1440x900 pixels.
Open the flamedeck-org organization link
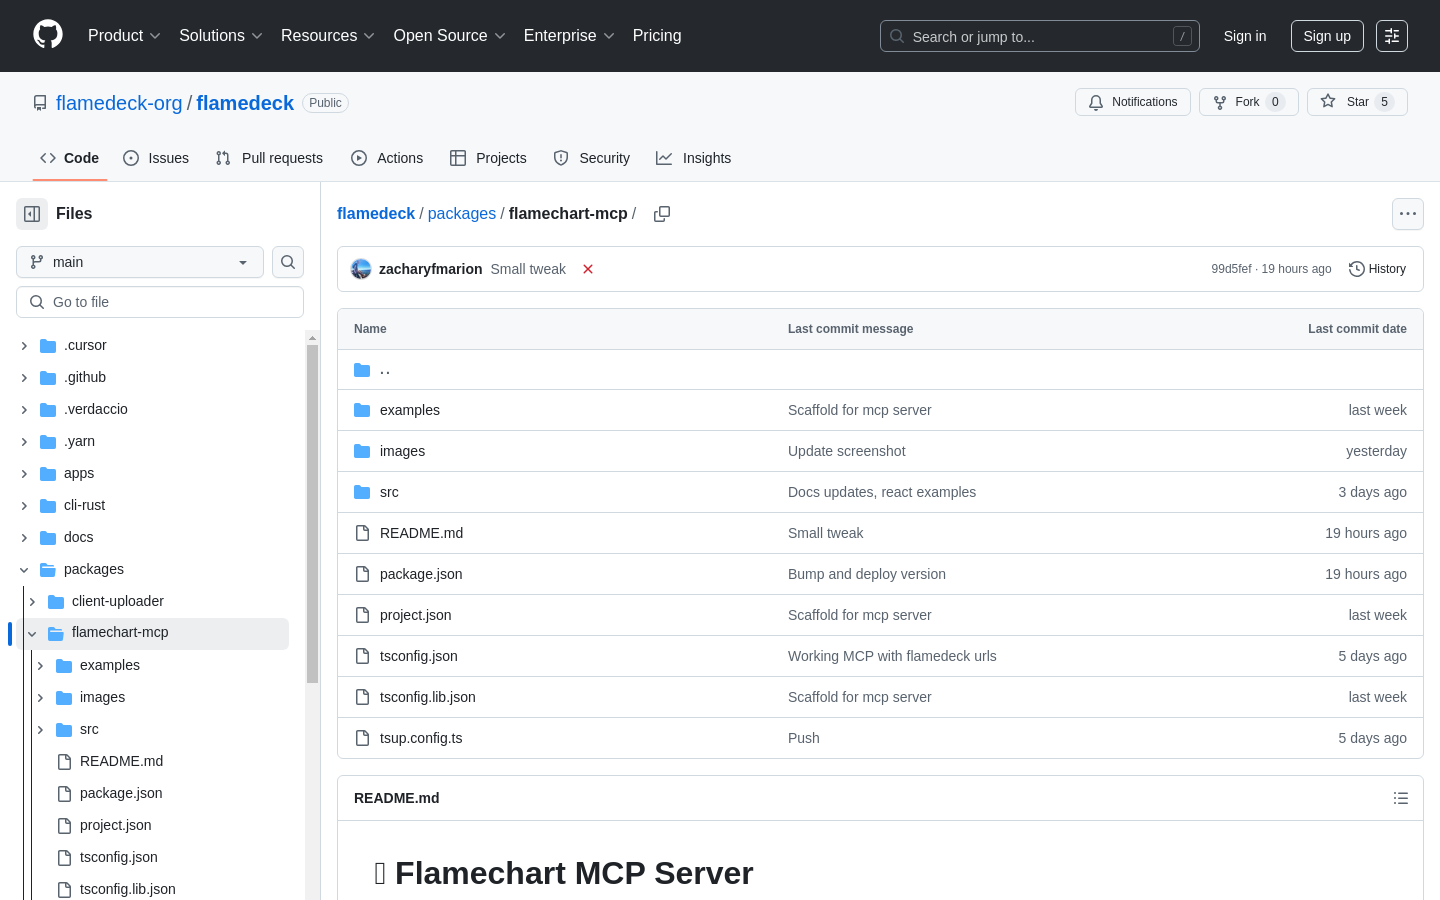(119, 103)
